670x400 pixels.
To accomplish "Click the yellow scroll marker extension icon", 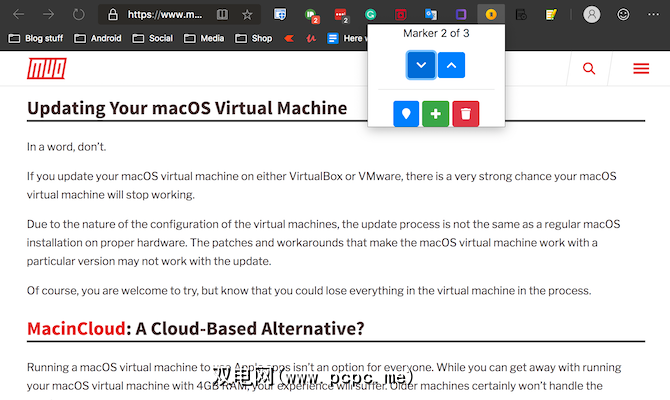I will (x=491, y=15).
